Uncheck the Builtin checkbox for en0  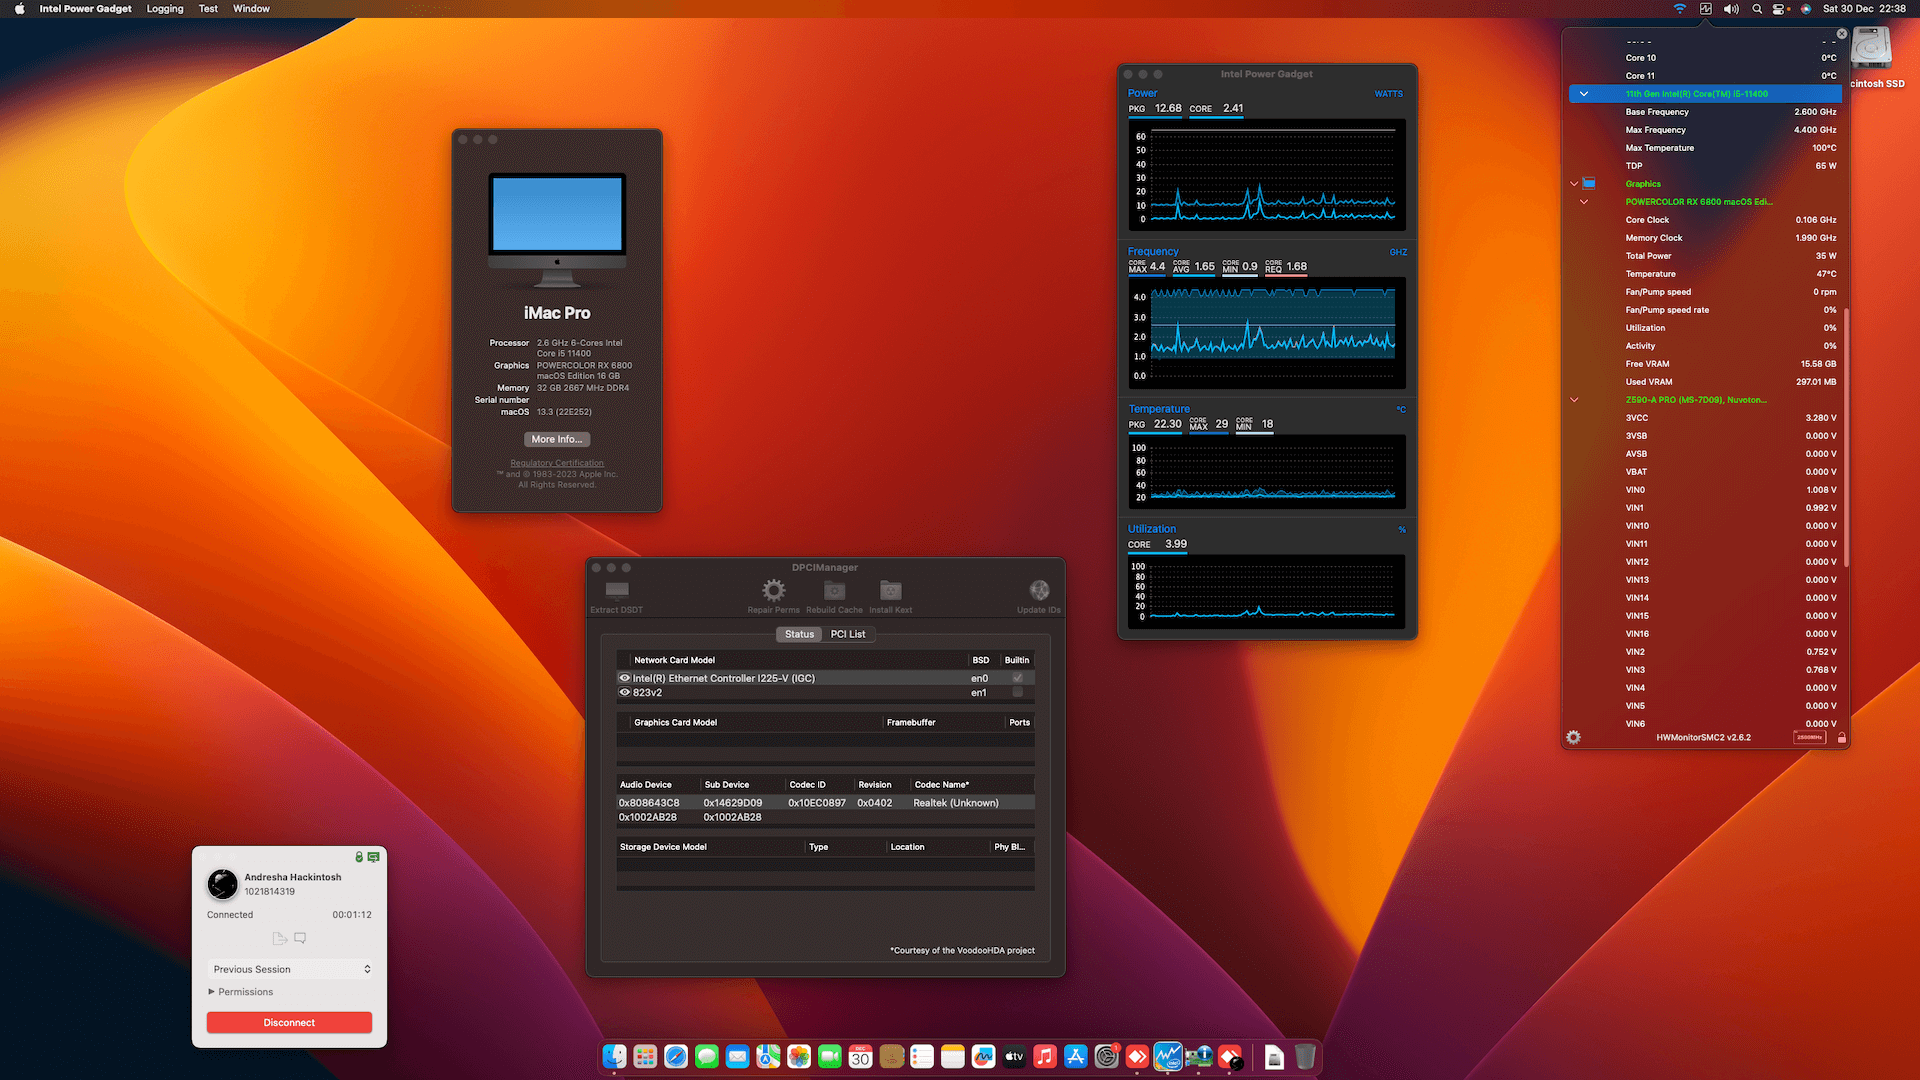coord(1018,677)
